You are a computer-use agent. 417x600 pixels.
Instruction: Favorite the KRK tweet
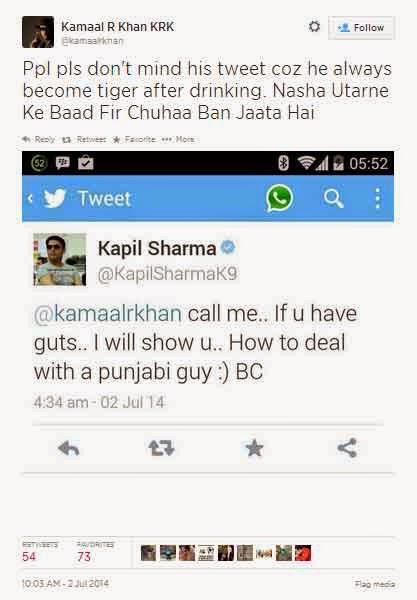click(x=134, y=139)
